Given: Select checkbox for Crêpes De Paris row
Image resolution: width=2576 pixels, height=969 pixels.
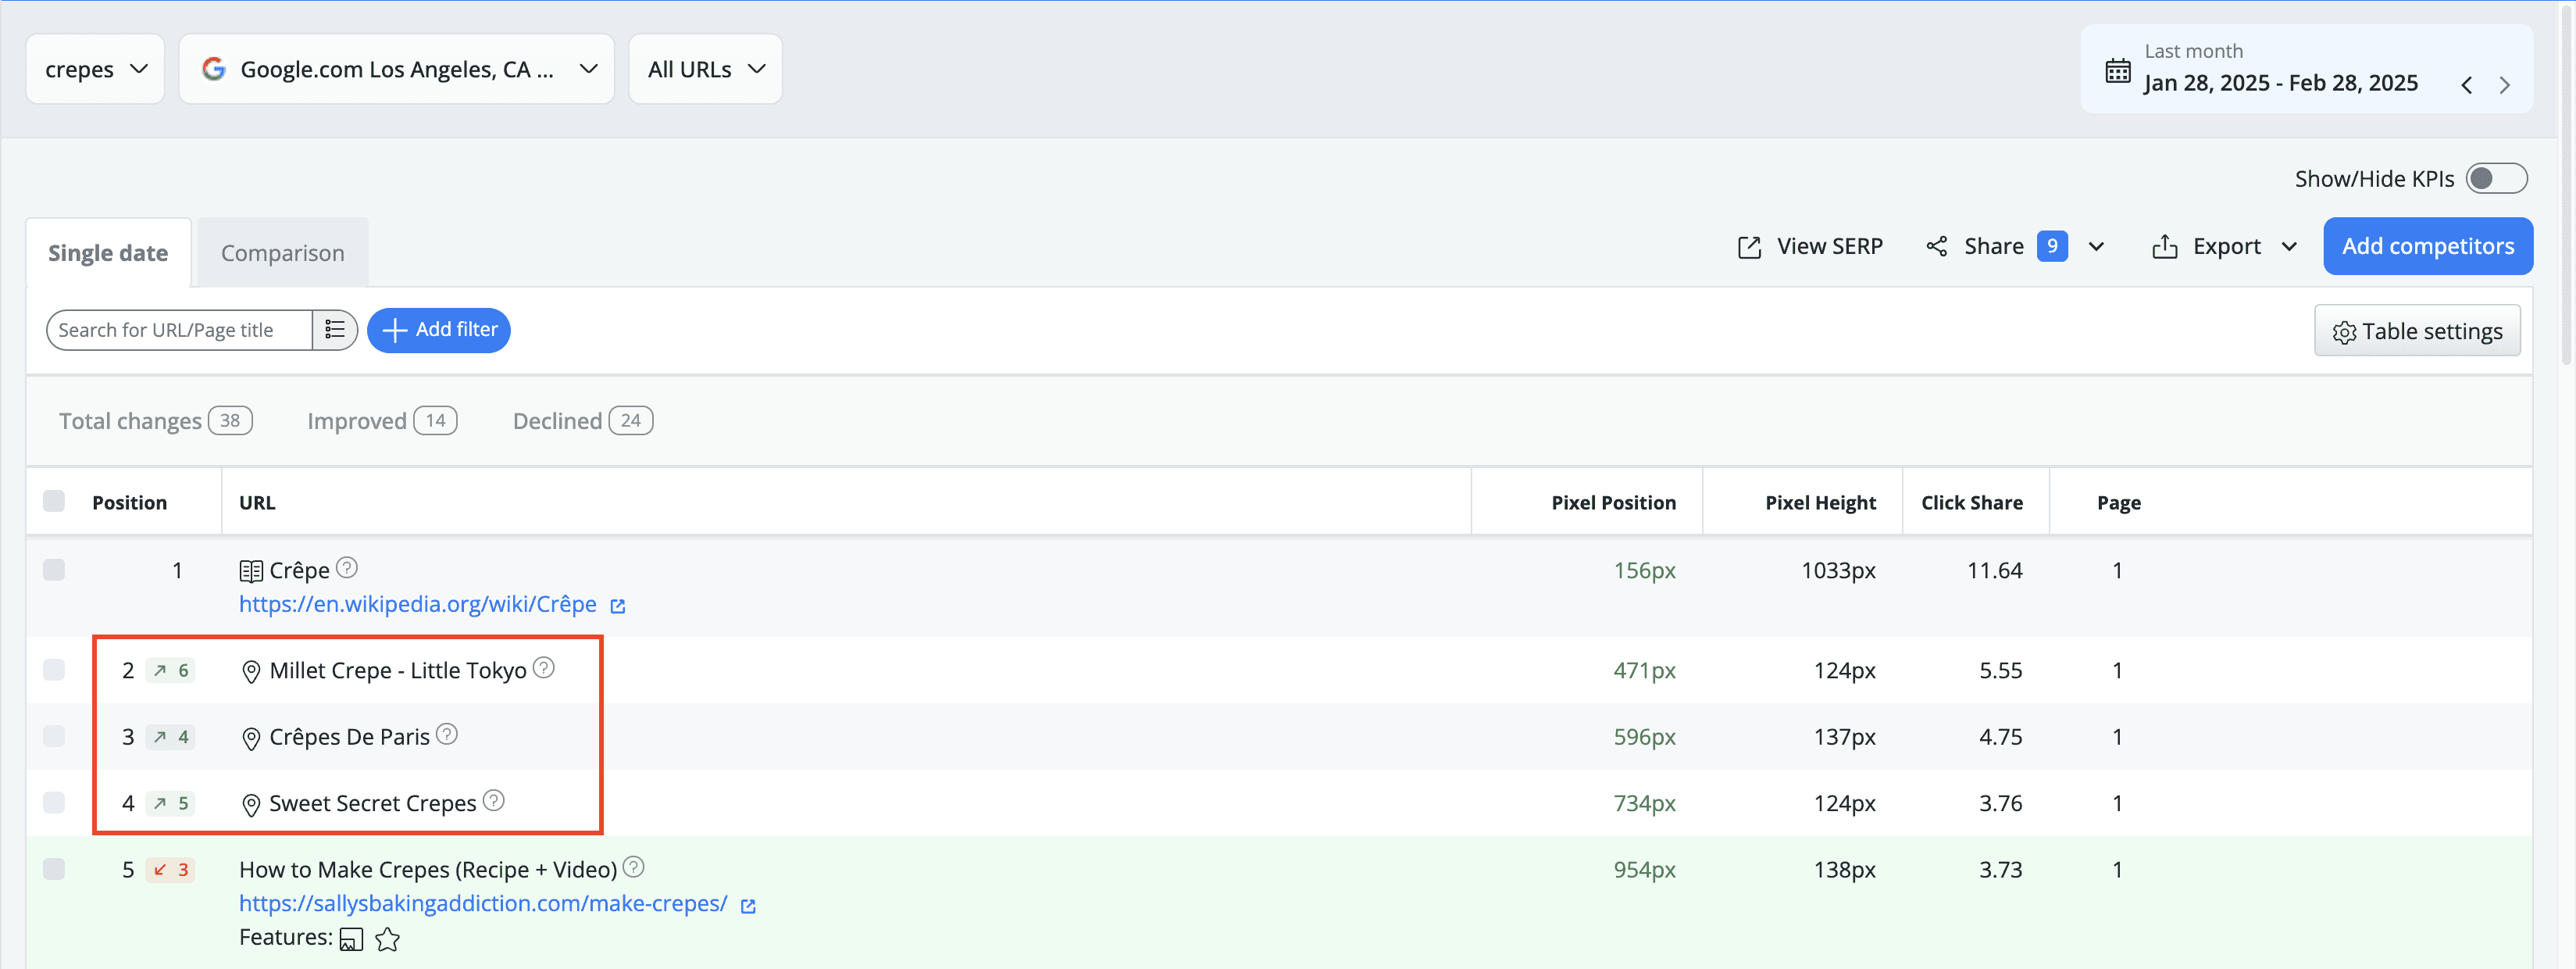Looking at the screenshot, I should click(x=54, y=737).
